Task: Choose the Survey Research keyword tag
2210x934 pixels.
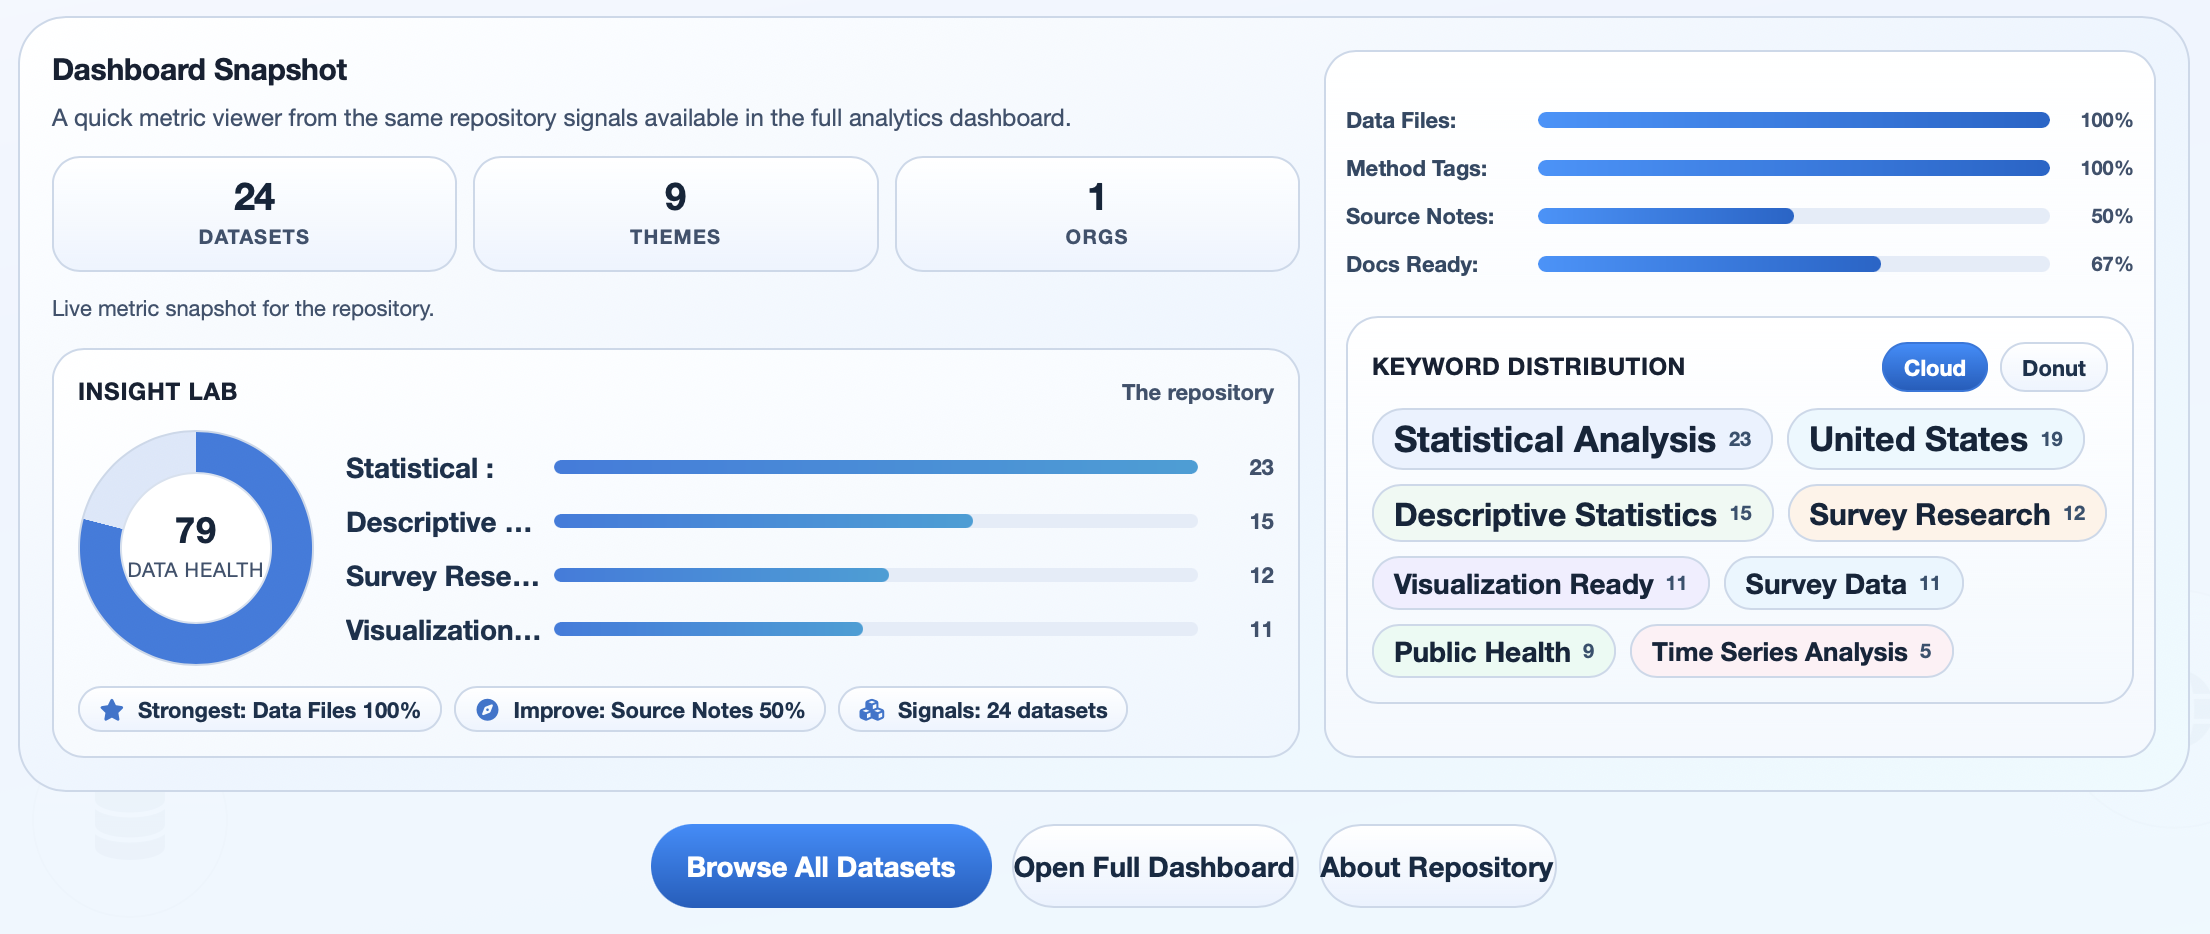Action: coord(1946,514)
